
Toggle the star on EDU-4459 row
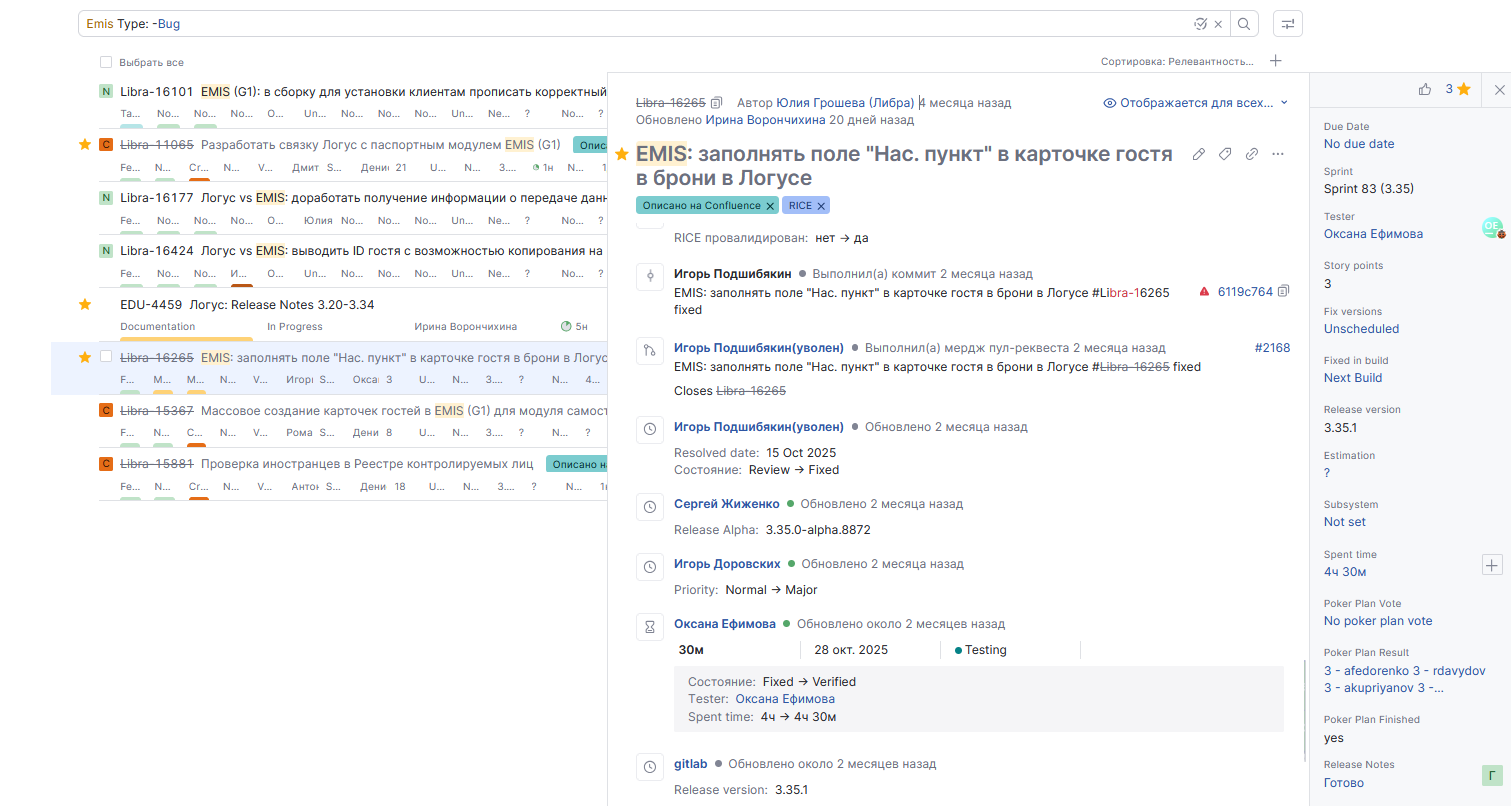click(85, 304)
